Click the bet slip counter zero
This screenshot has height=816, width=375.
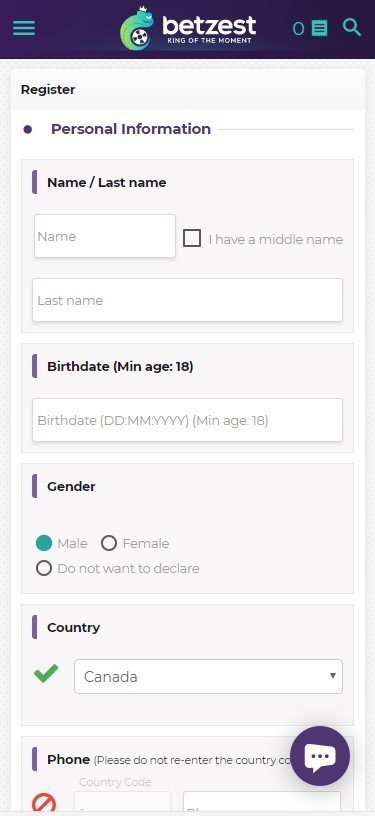click(298, 29)
